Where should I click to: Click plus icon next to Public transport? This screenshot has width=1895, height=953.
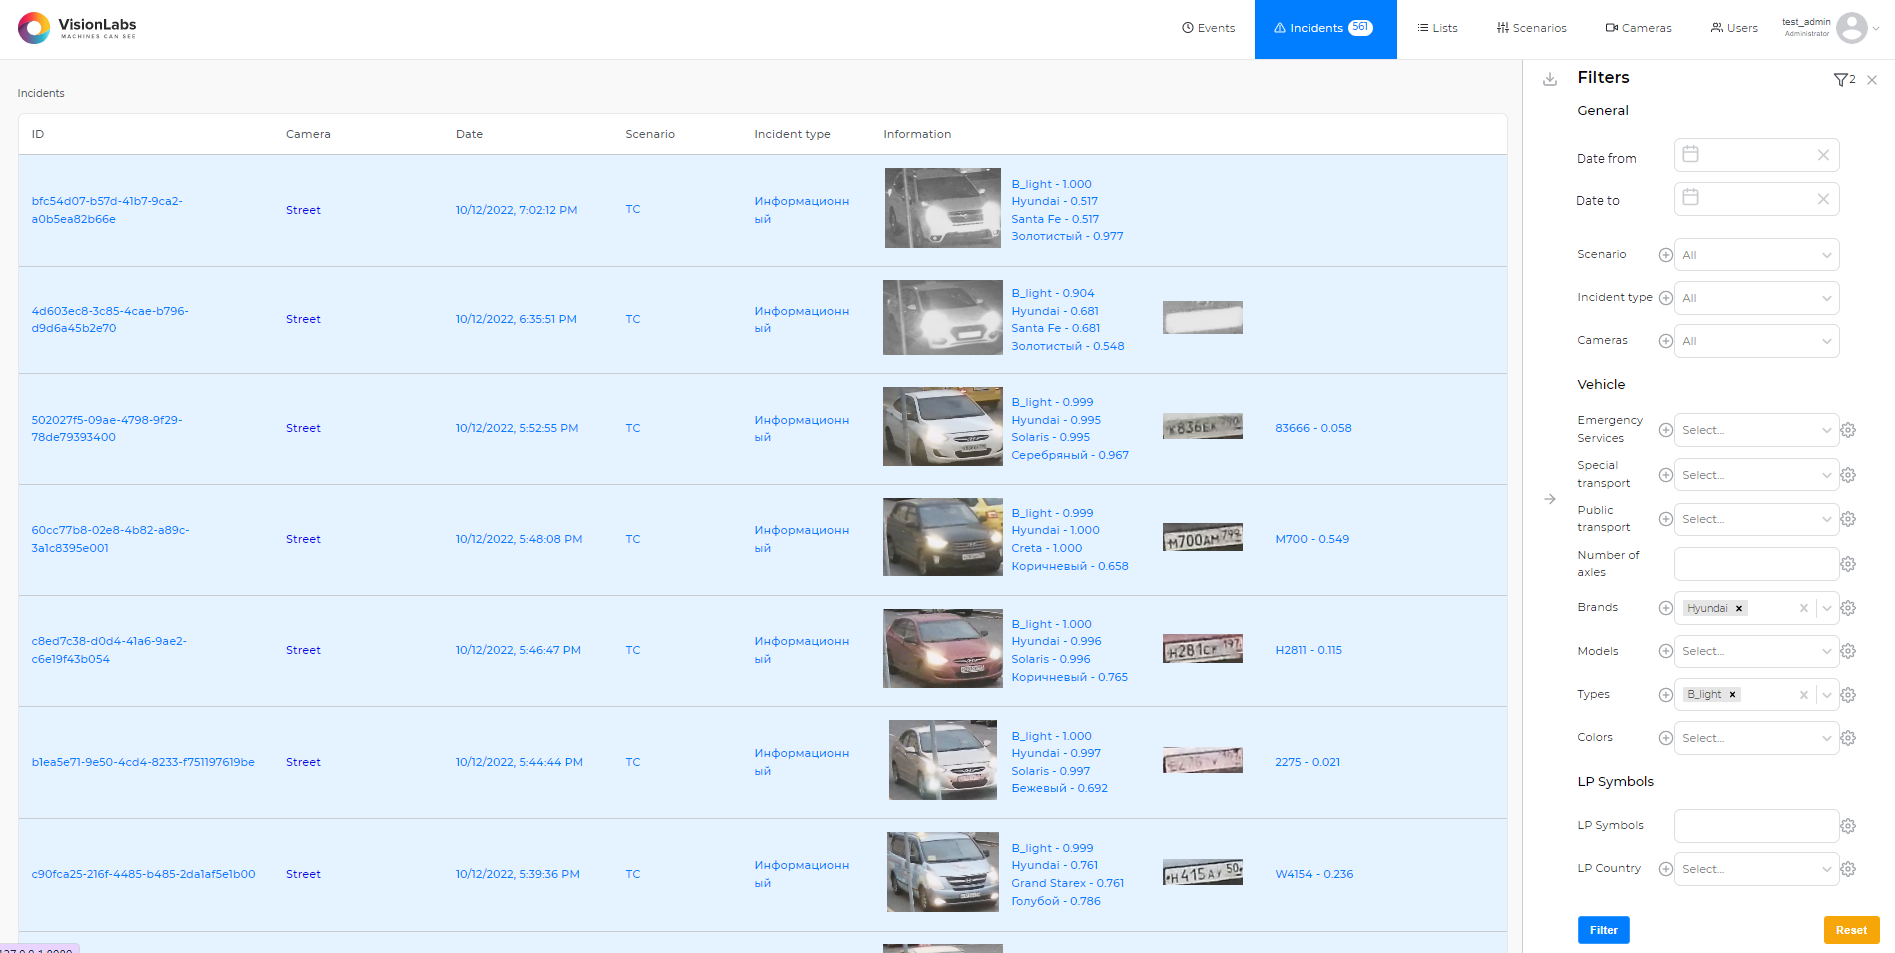(1665, 519)
